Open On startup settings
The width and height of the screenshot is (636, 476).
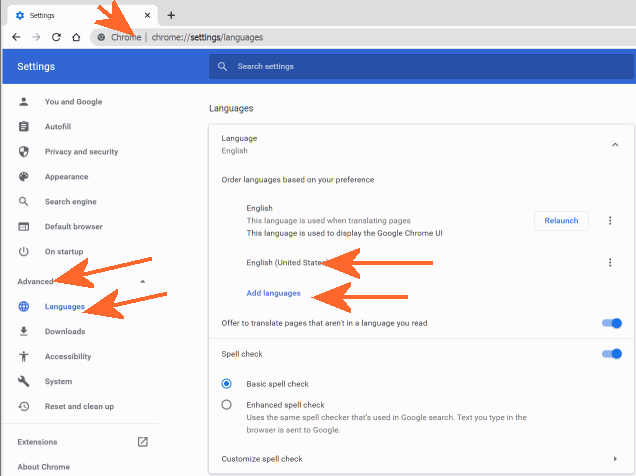point(64,251)
